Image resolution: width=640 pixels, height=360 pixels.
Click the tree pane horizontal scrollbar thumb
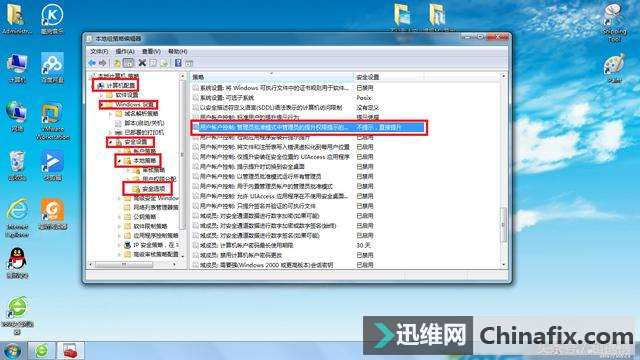point(124,264)
